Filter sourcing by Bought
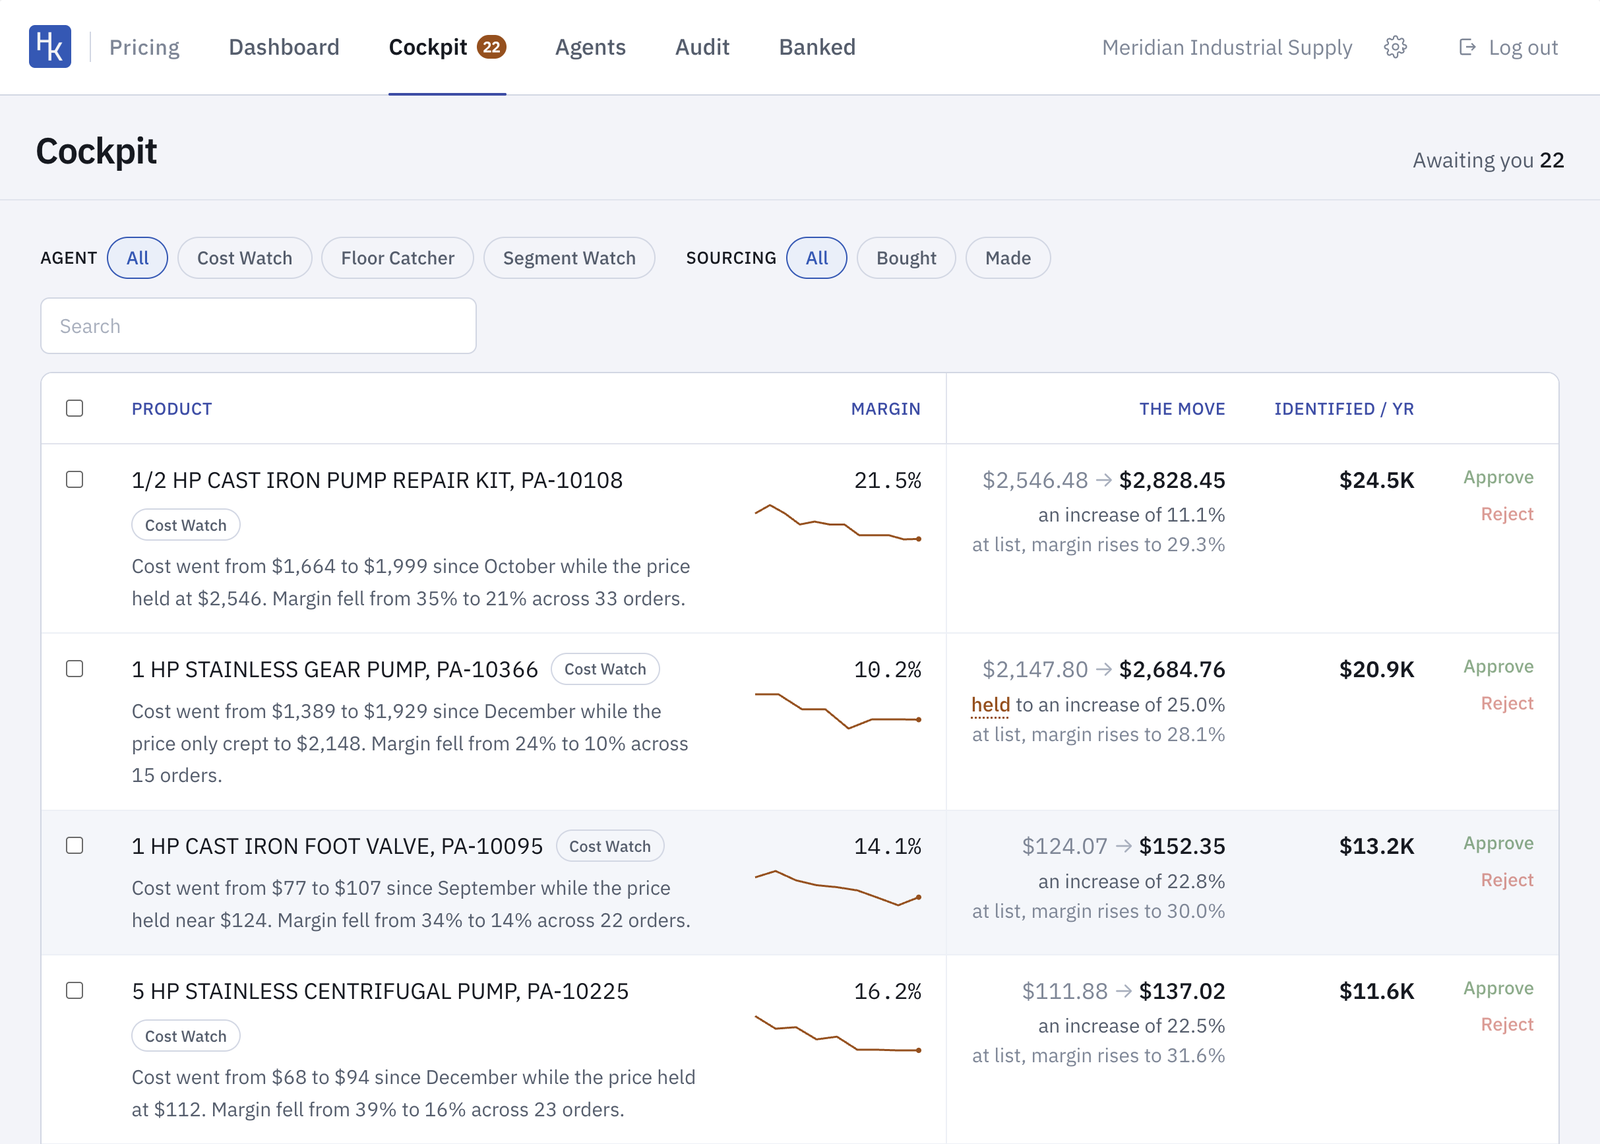 click(906, 258)
